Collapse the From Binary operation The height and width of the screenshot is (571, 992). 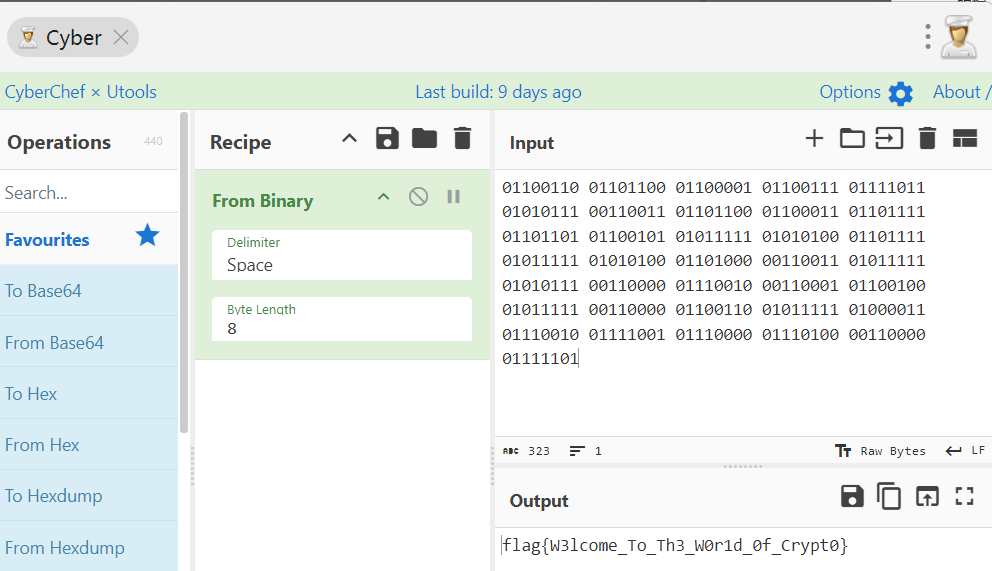(383, 197)
